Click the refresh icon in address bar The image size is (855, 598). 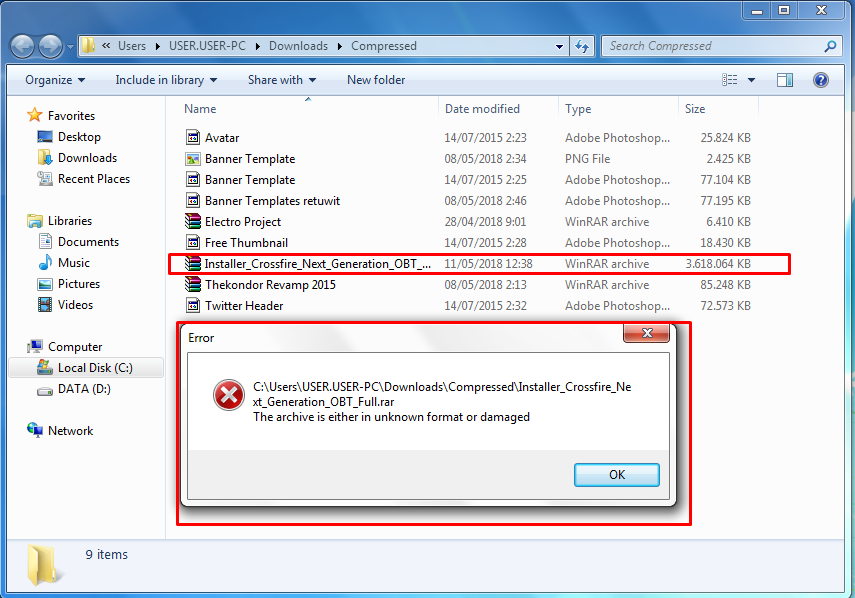pyautogui.click(x=581, y=46)
